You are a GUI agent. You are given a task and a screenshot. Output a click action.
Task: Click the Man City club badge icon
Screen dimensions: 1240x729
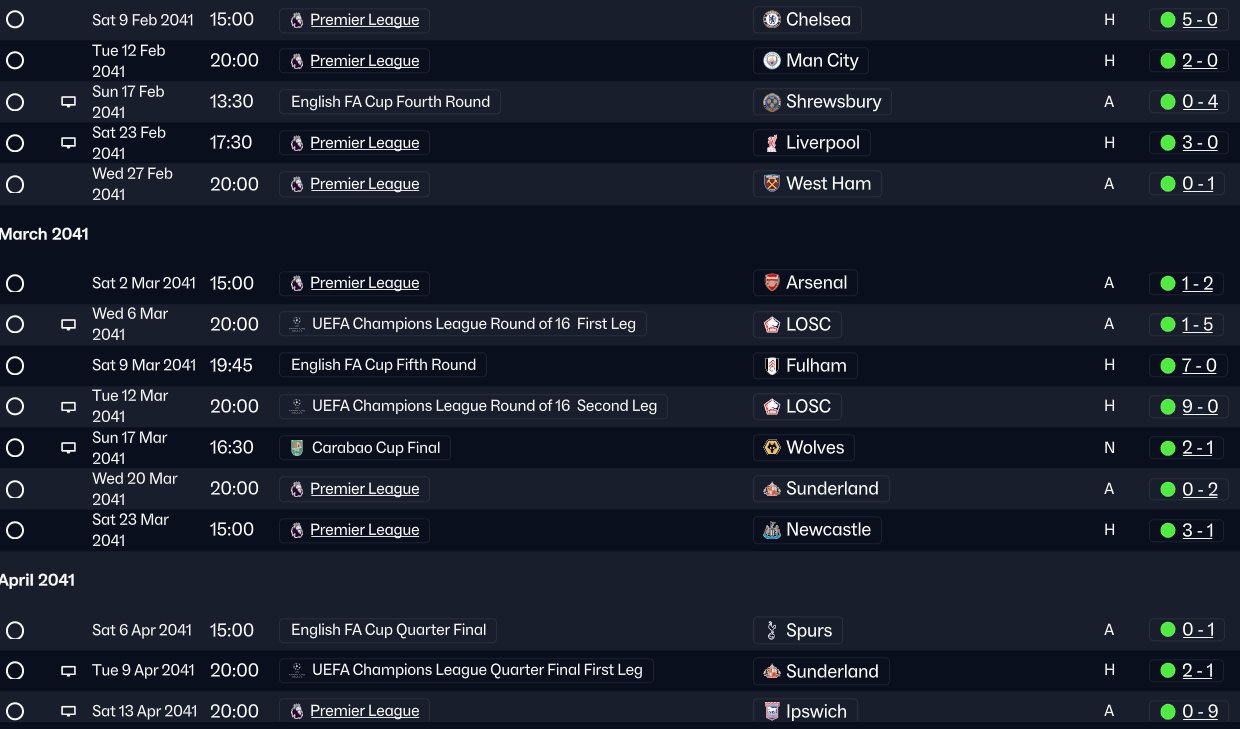(771, 61)
